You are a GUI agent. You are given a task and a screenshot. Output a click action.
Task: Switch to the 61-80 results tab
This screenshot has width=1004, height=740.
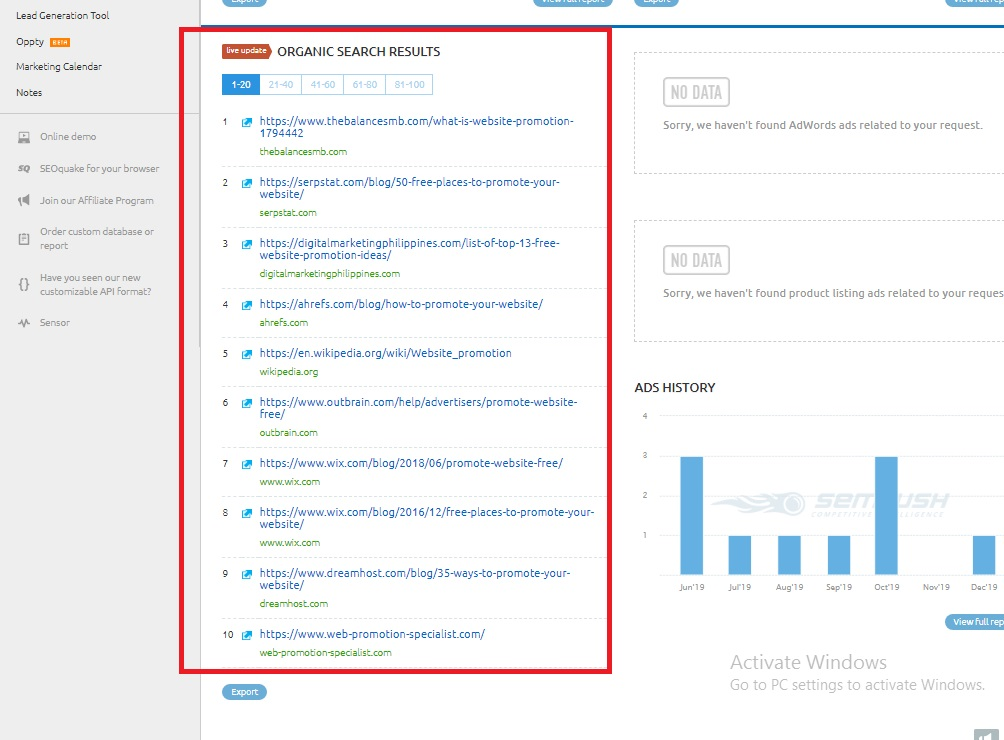pos(365,84)
